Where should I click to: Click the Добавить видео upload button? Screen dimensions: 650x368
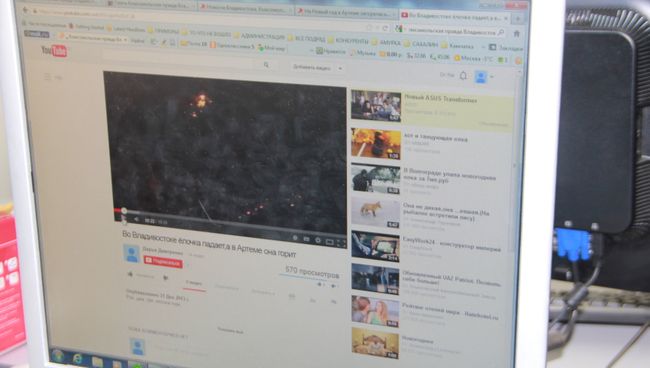(x=311, y=67)
